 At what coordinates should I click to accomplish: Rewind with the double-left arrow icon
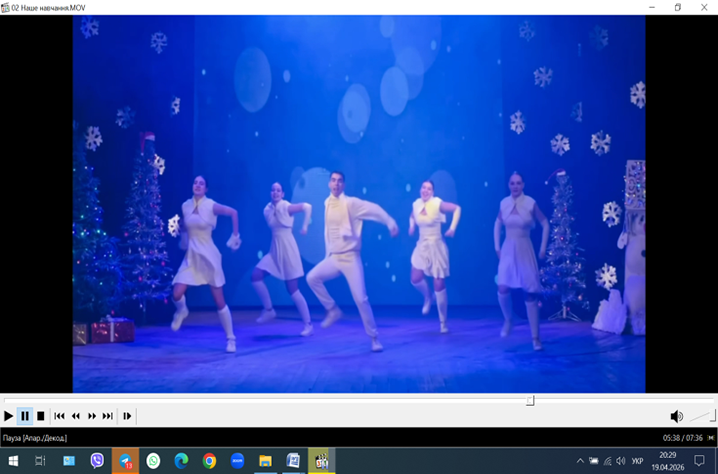pyautogui.click(x=75, y=416)
